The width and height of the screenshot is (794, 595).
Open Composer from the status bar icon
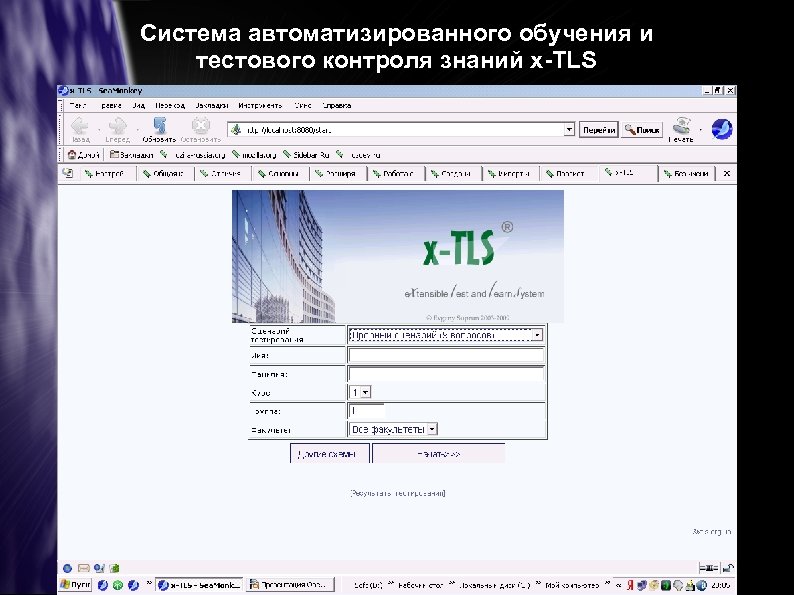pos(99,568)
